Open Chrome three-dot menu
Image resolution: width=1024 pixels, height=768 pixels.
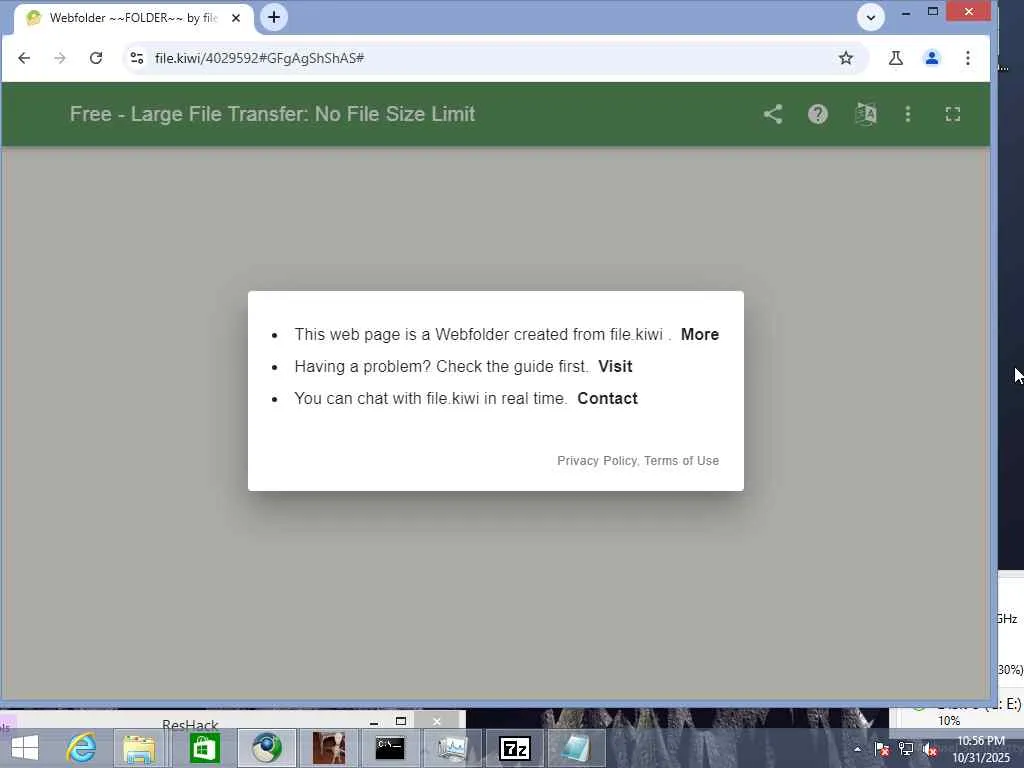click(x=968, y=58)
